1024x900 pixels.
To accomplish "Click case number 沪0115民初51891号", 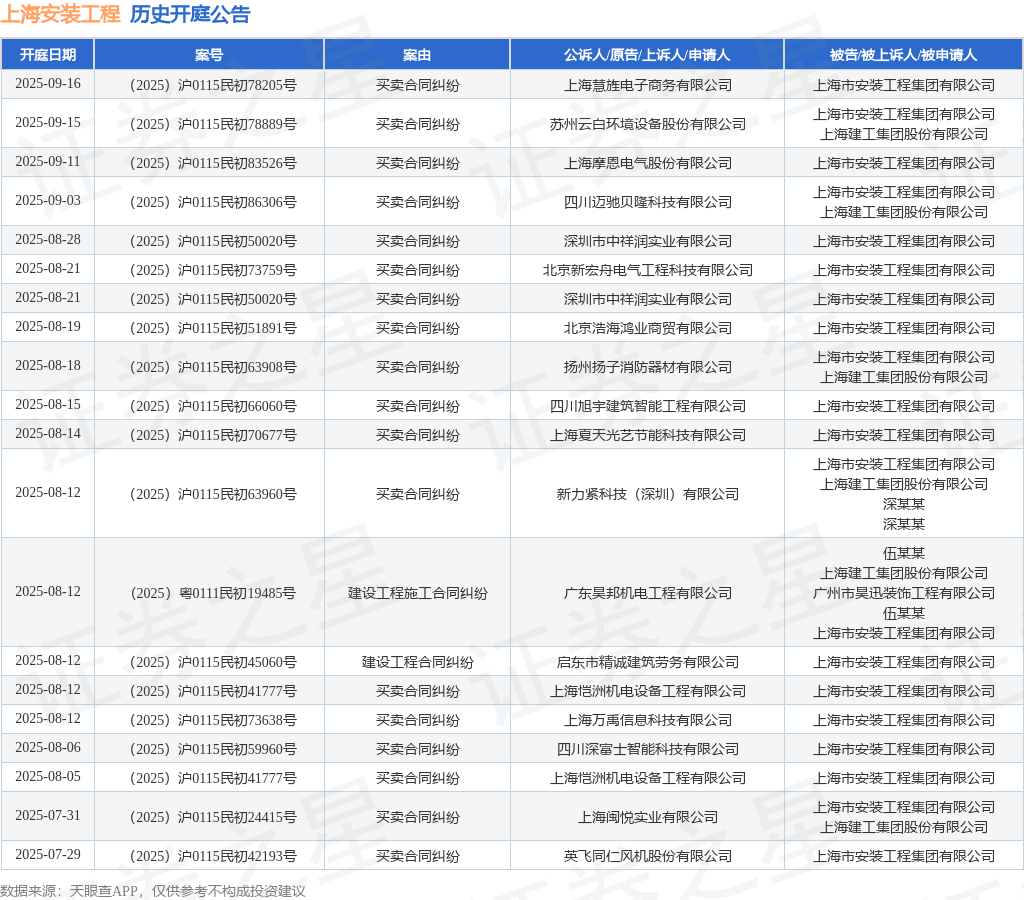I will pos(213,328).
